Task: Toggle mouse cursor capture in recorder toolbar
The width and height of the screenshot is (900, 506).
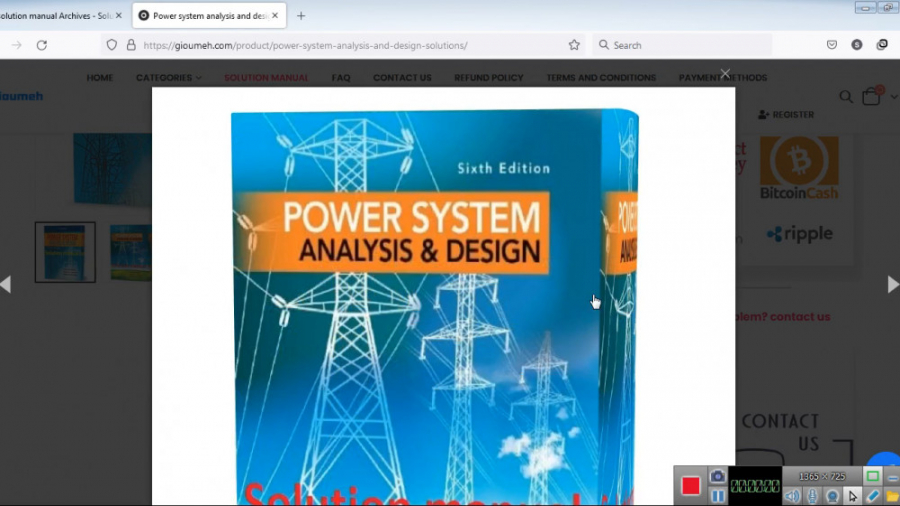Action: [x=852, y=496]
